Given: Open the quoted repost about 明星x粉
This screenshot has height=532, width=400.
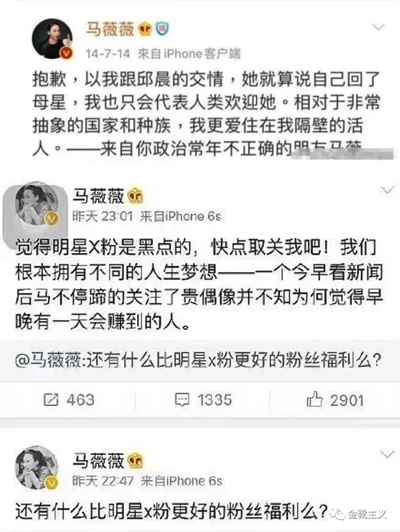Looking at the screenshot, I should (200, 360).
